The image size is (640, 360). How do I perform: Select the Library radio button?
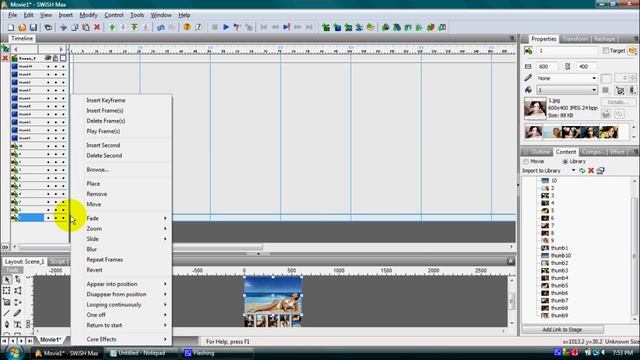click(565, 162)
